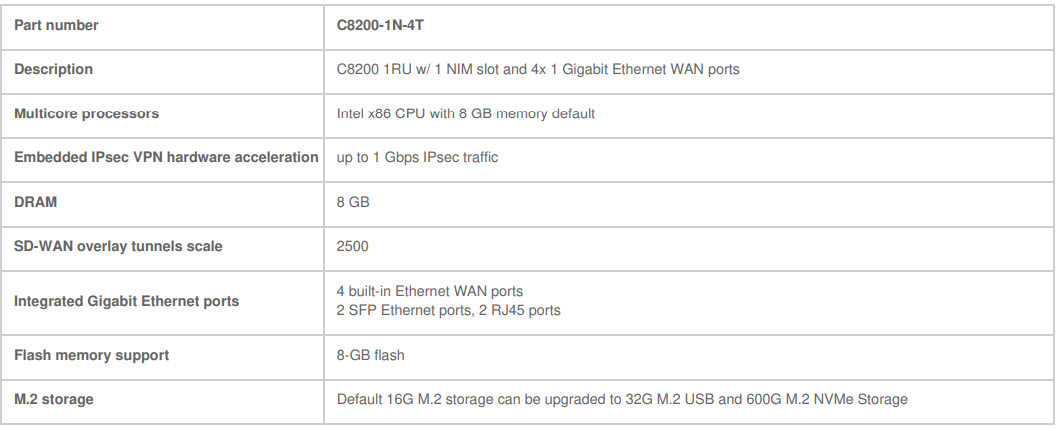1059x429 pixels.
Task: Select up to 1 Gbps IPsec traffic
Action: (417, 157)
